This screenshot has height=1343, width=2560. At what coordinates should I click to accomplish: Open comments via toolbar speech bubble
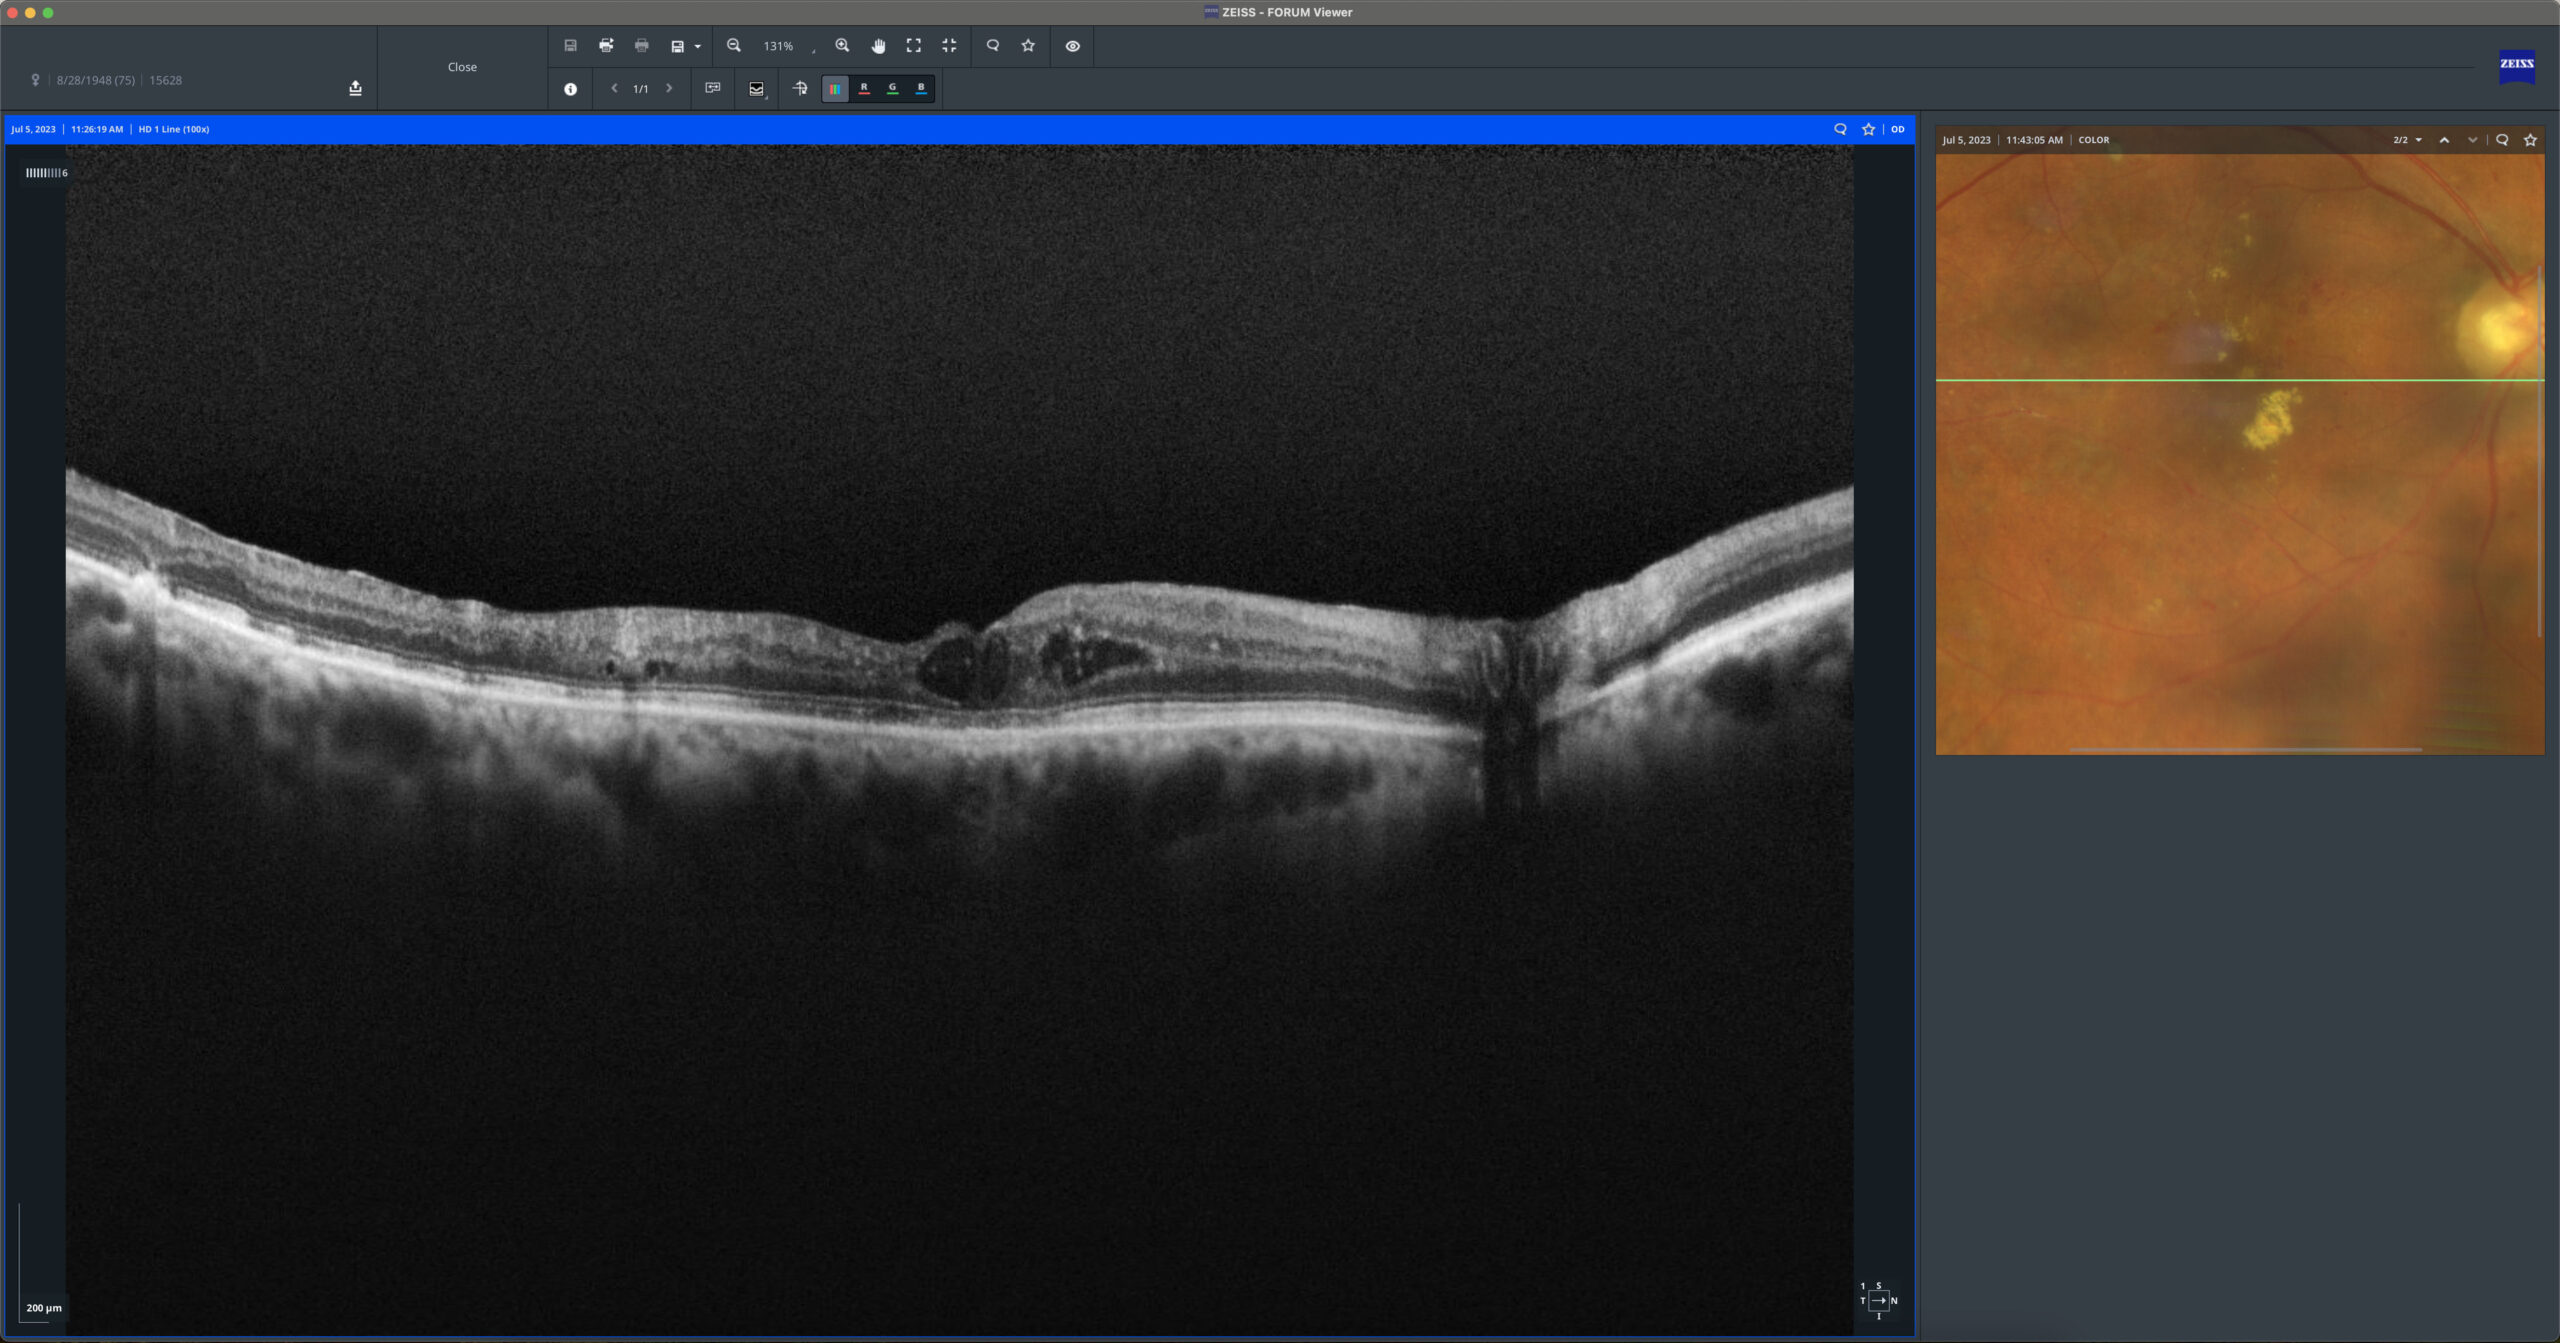(993, 46)
